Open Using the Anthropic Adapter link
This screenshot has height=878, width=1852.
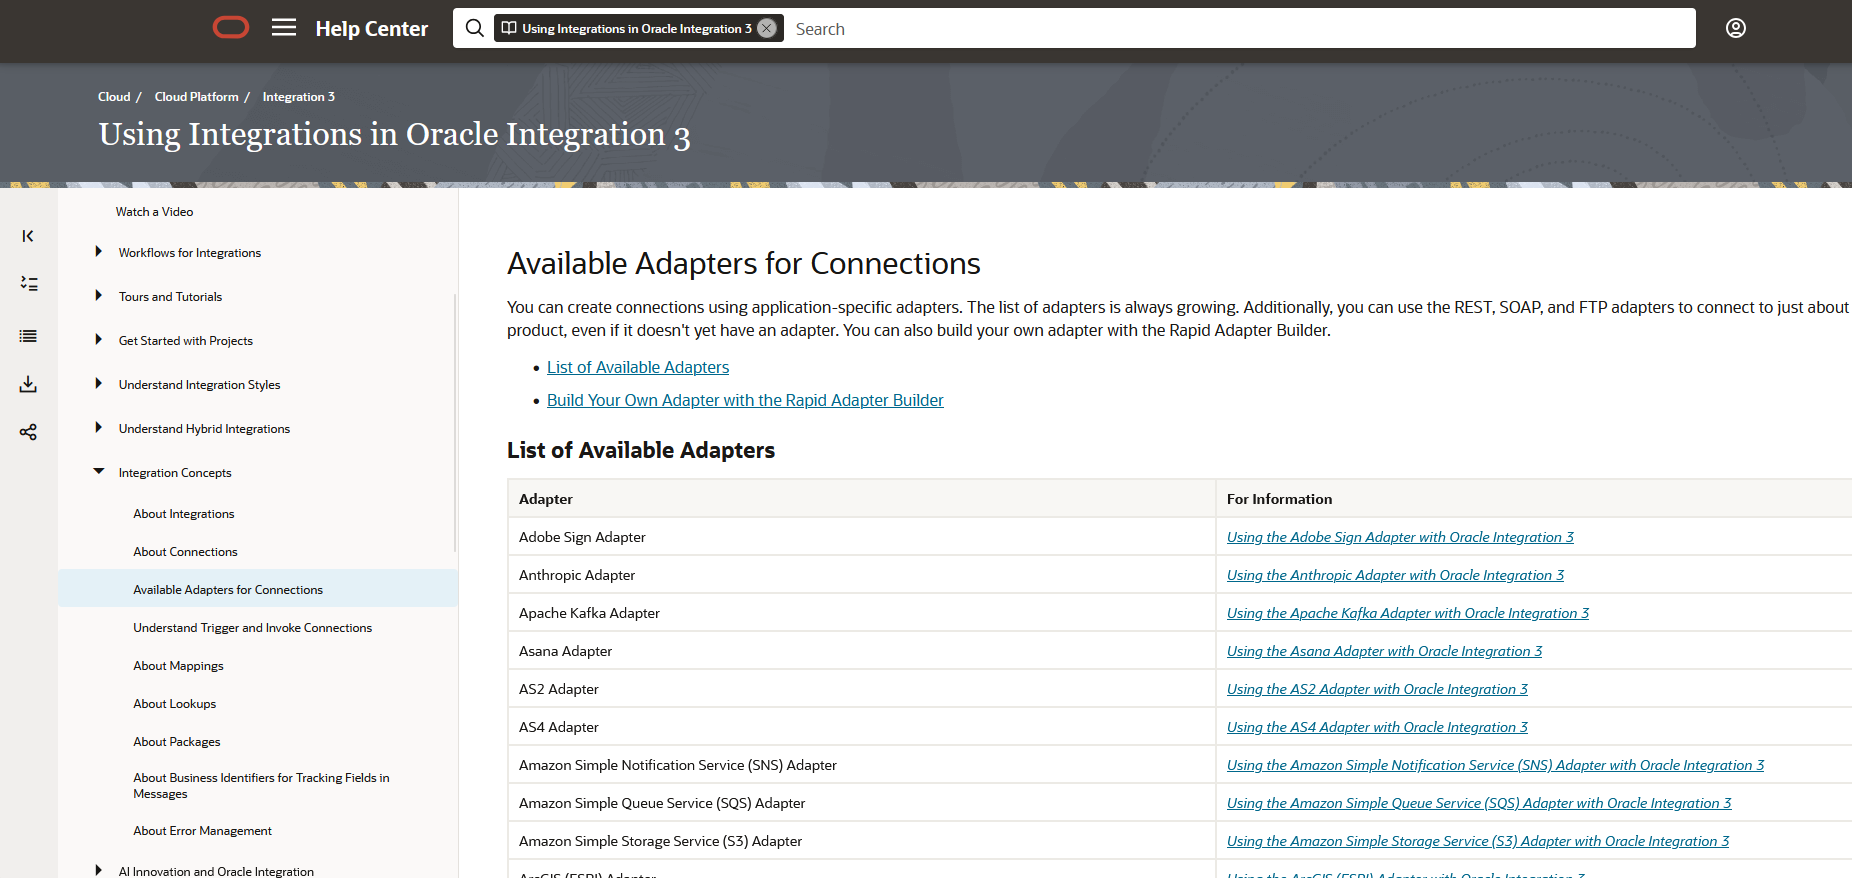[x=1395, y=575]
